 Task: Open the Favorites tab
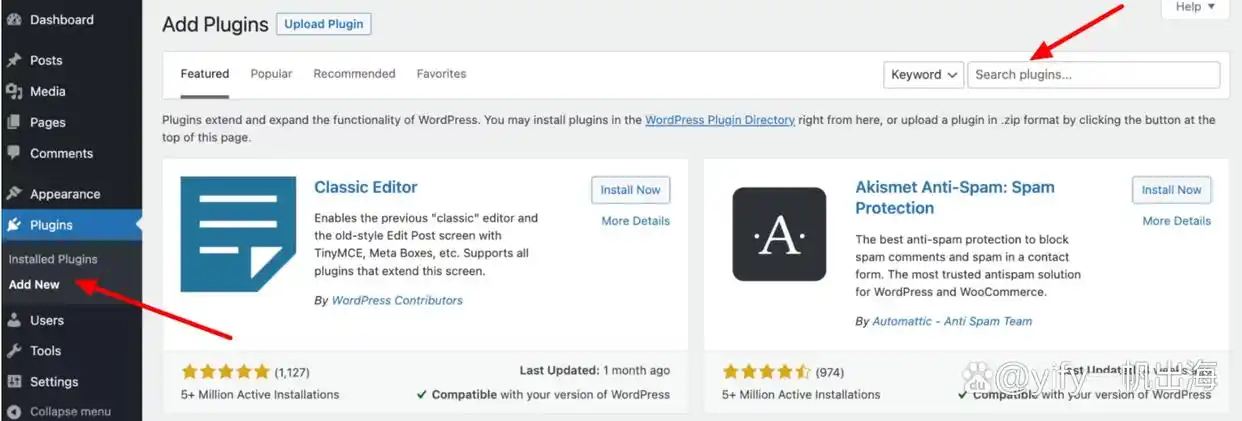tap(441, 74)
